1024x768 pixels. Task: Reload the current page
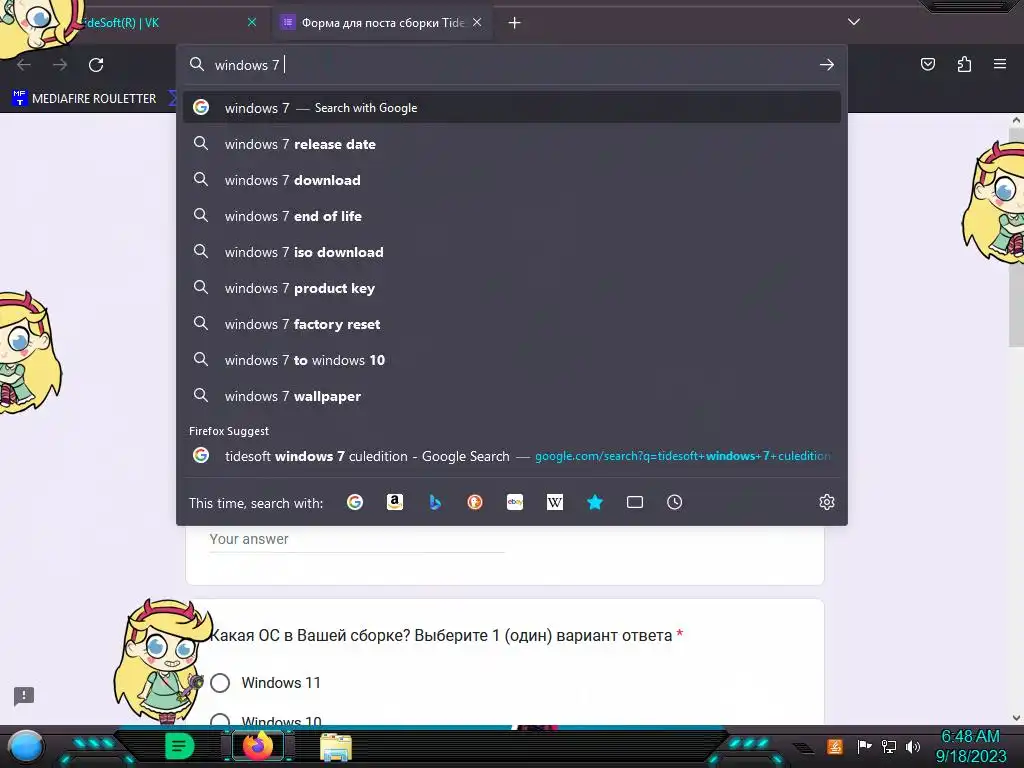(96, 65)
